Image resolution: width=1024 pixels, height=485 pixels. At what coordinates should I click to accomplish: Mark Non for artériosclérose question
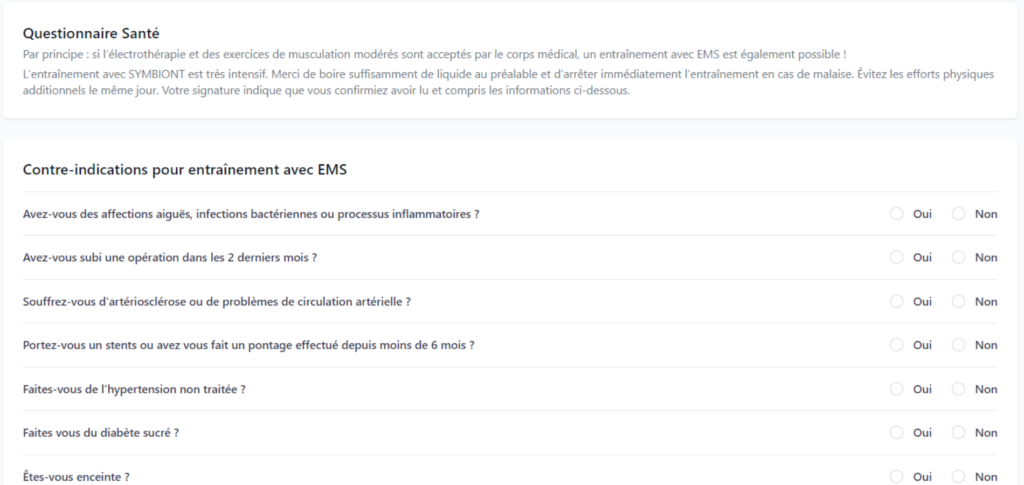pos(958,302)
